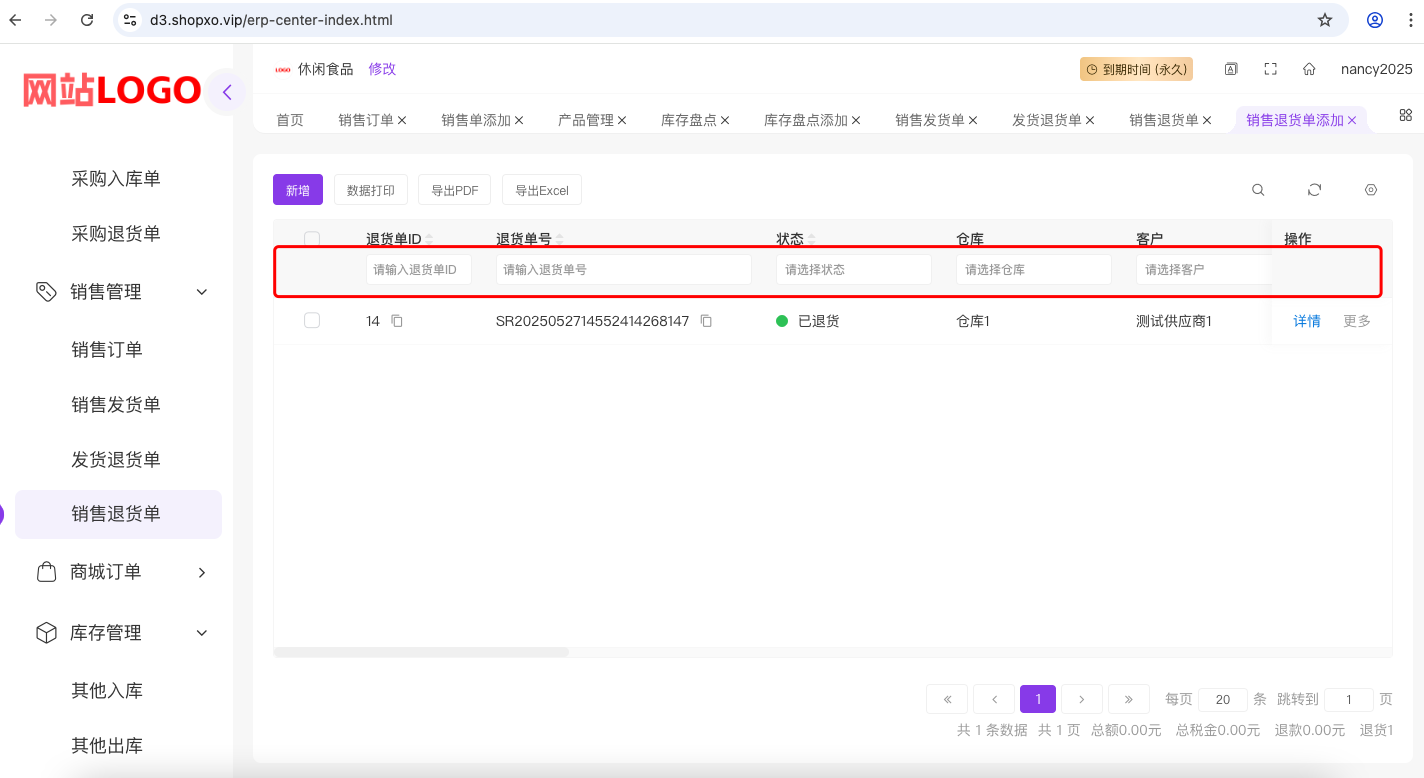Open the 请选择仓库 filter dropdown
The width and height of the screenshot is (1424, 778).
[x=1034, y=270]
